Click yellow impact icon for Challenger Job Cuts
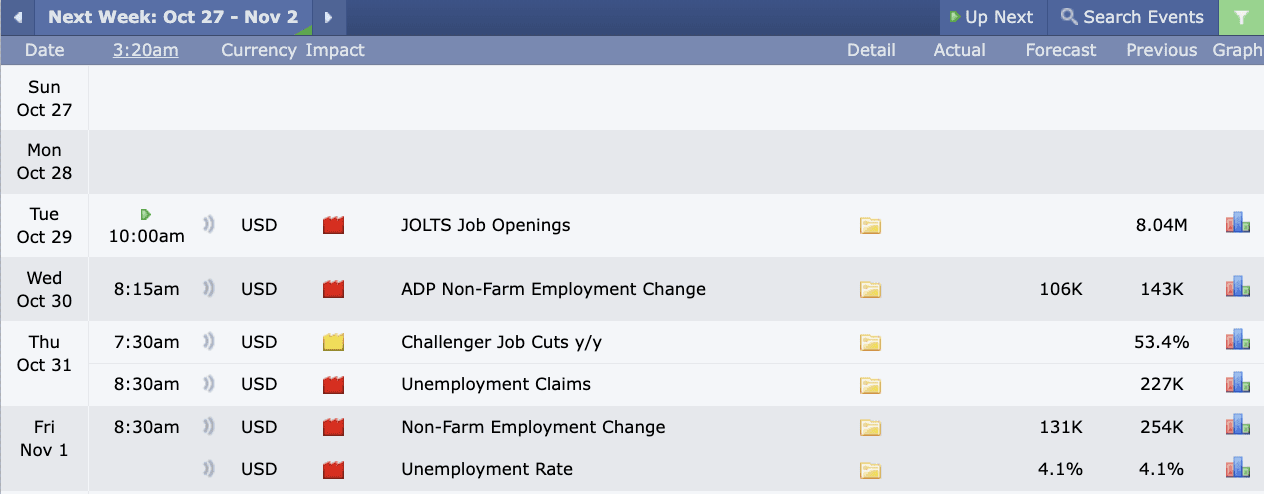Viewport: 1264px width, 494px height. tap(333, 343)
